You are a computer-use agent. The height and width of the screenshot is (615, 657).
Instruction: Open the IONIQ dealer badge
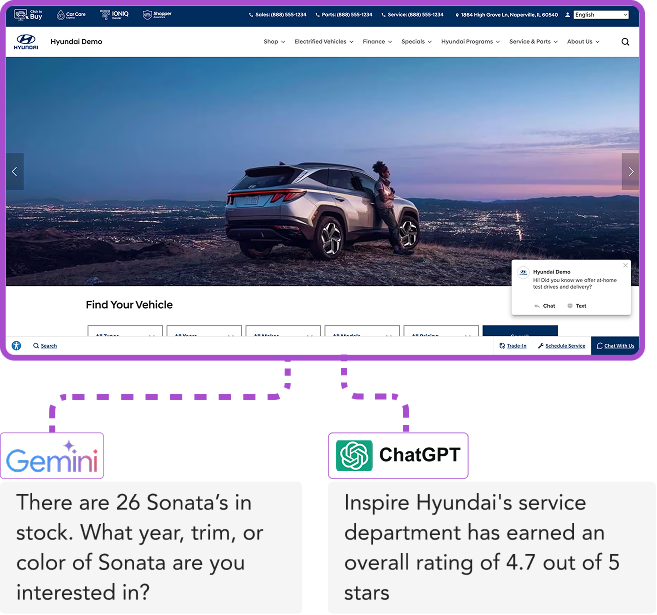pyautogui.click(x=114, y=15)
